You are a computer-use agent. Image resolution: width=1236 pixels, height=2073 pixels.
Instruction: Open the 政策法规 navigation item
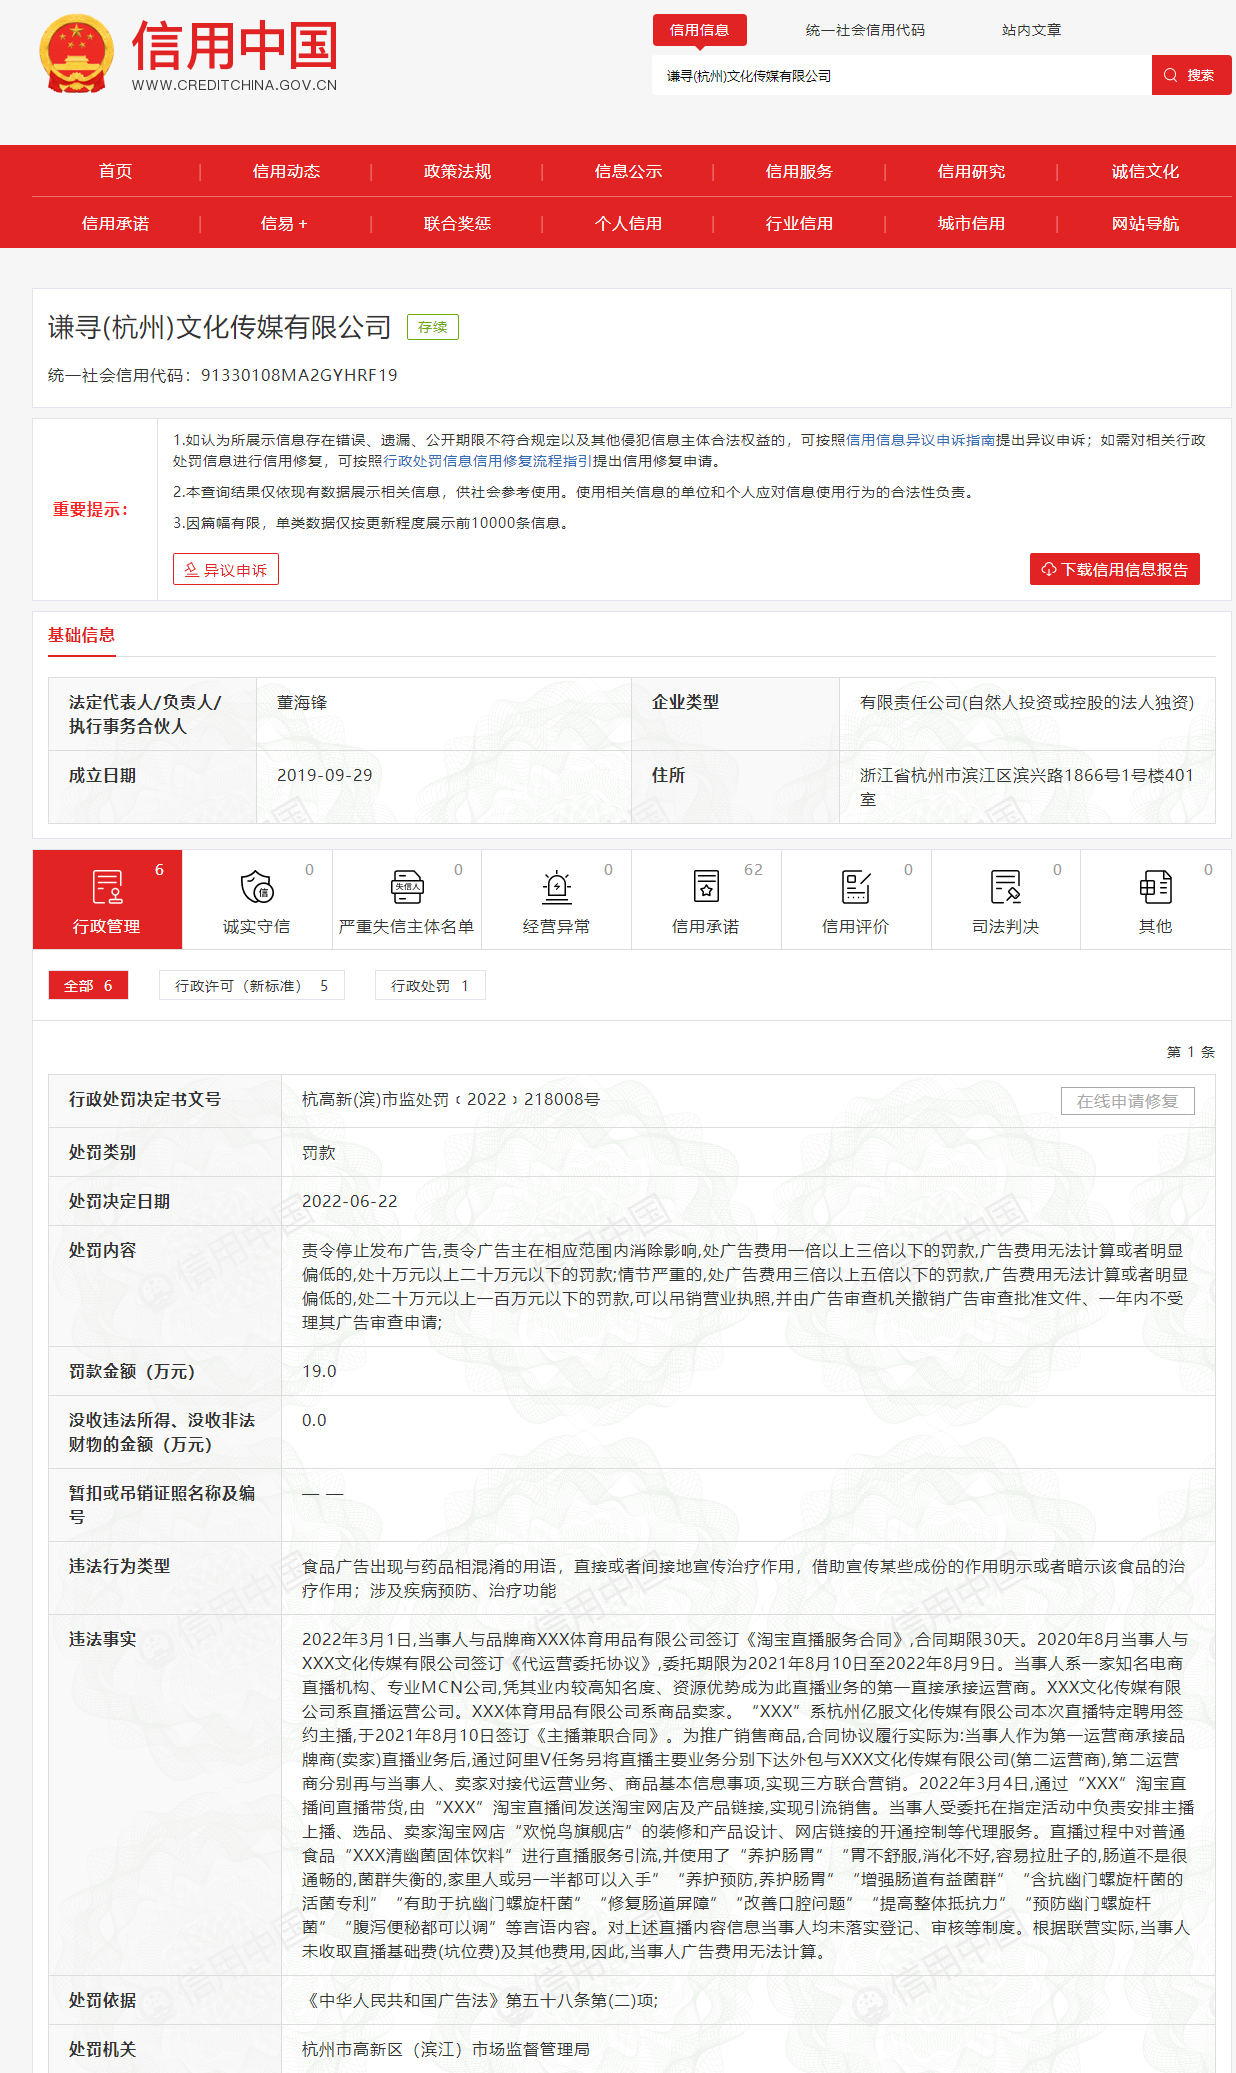point(458,171)
